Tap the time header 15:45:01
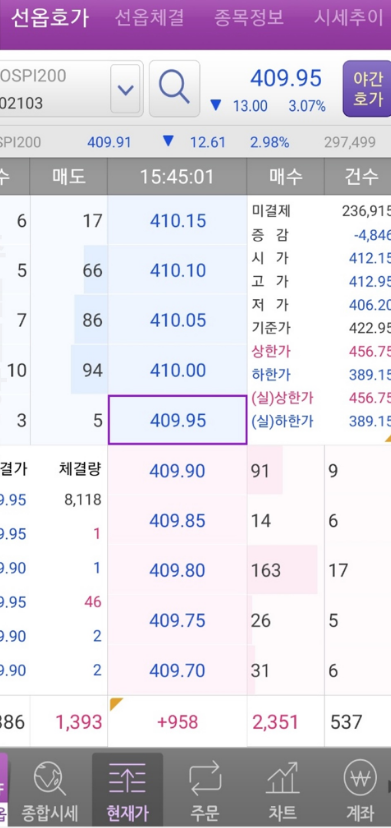 [x=177, y=176]
